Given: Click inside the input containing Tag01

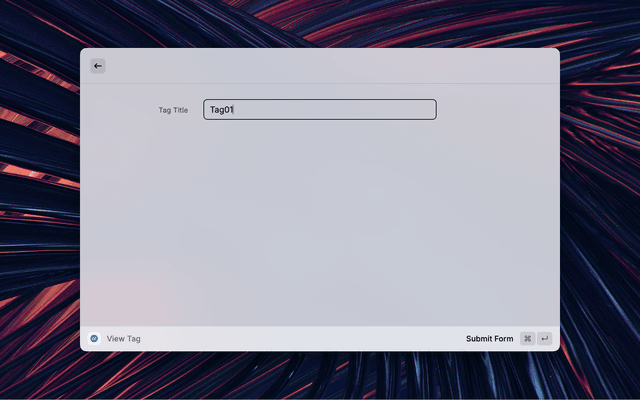Looking at the screenshot, I should [x=300, y=110].
